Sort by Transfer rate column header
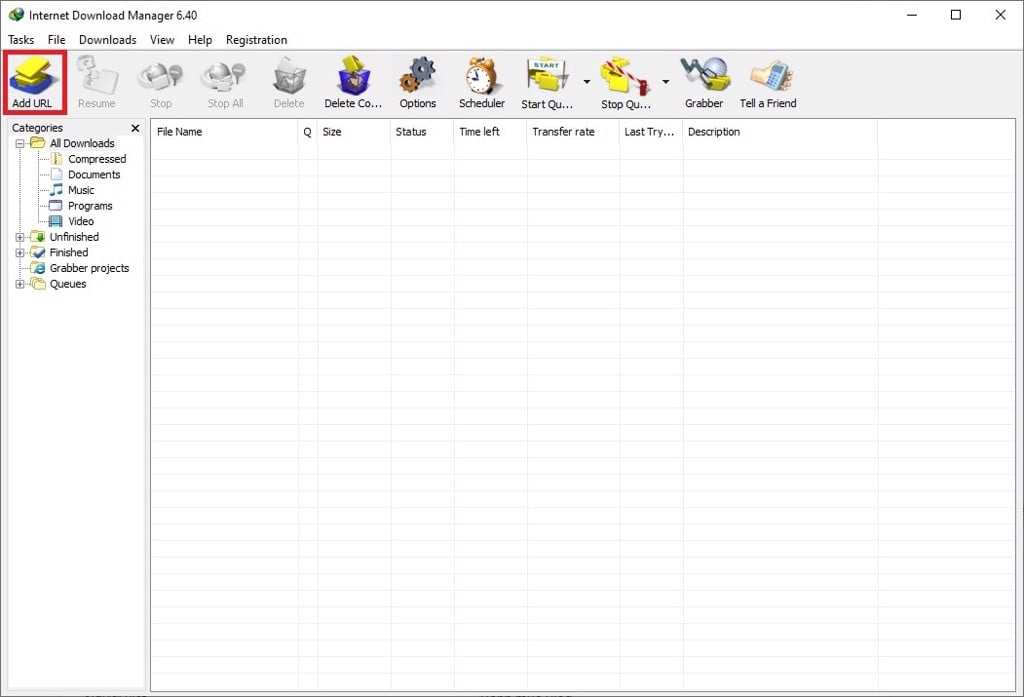The width and height of the screenshot is (1024, 697). click(x=573, y=132)
